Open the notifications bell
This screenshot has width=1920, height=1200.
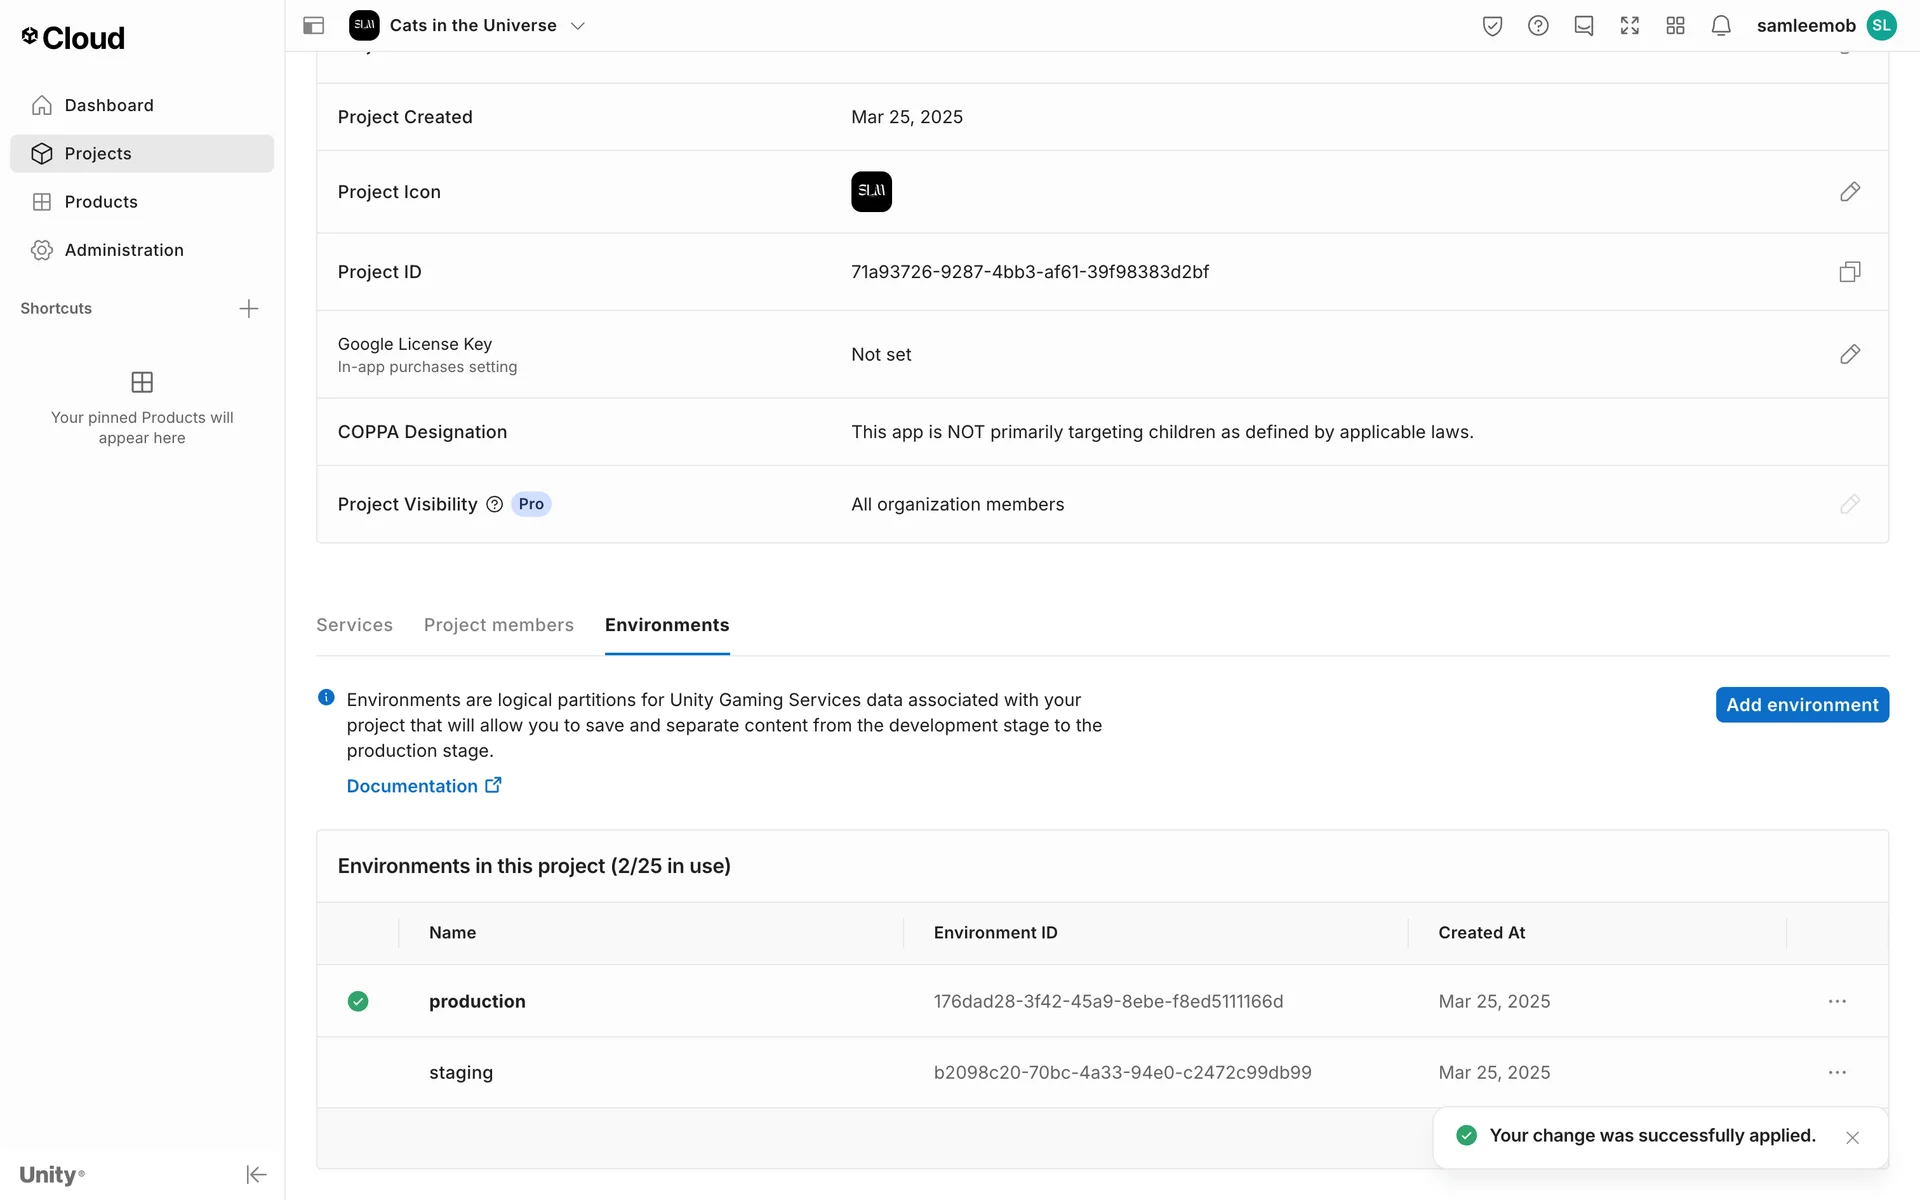[x=1720, y=26]
